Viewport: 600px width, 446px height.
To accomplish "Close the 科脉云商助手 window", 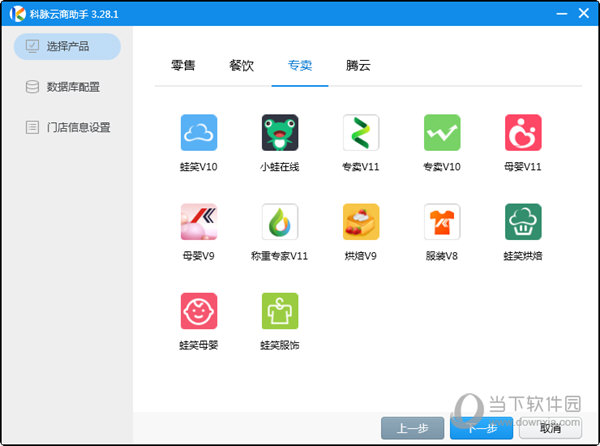I will tap(584, 13).
